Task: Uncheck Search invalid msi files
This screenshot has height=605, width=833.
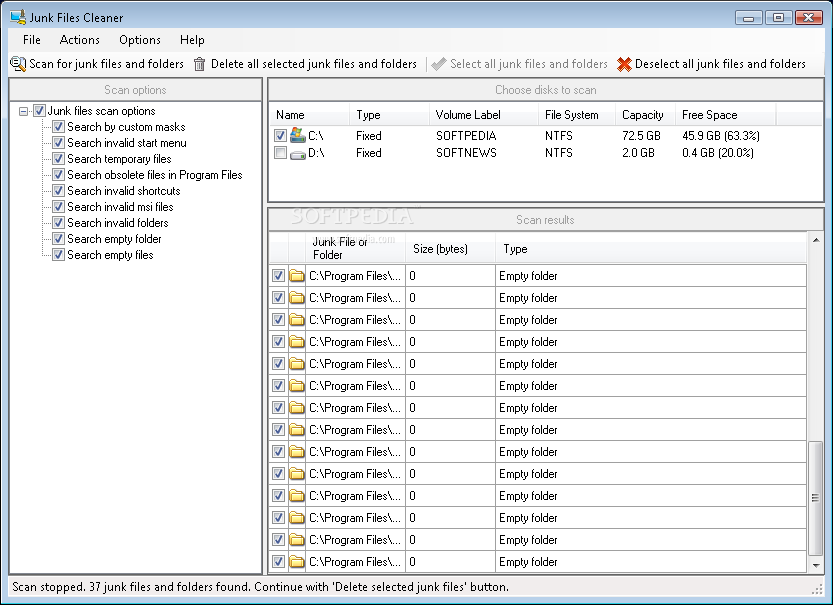Action: tap(58, 207)
